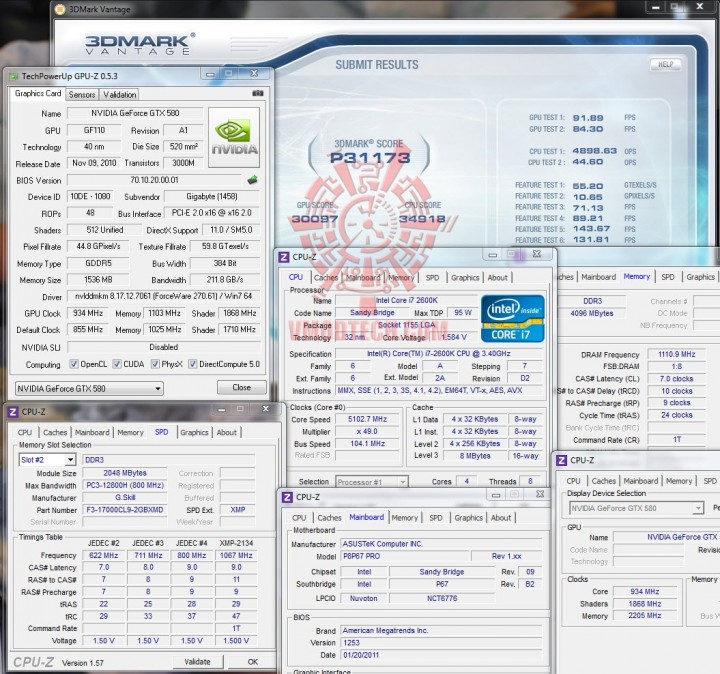Select the Caches tab in the CPU-Z Graphics window
This screenshot has height=674, width=720.
603,481
